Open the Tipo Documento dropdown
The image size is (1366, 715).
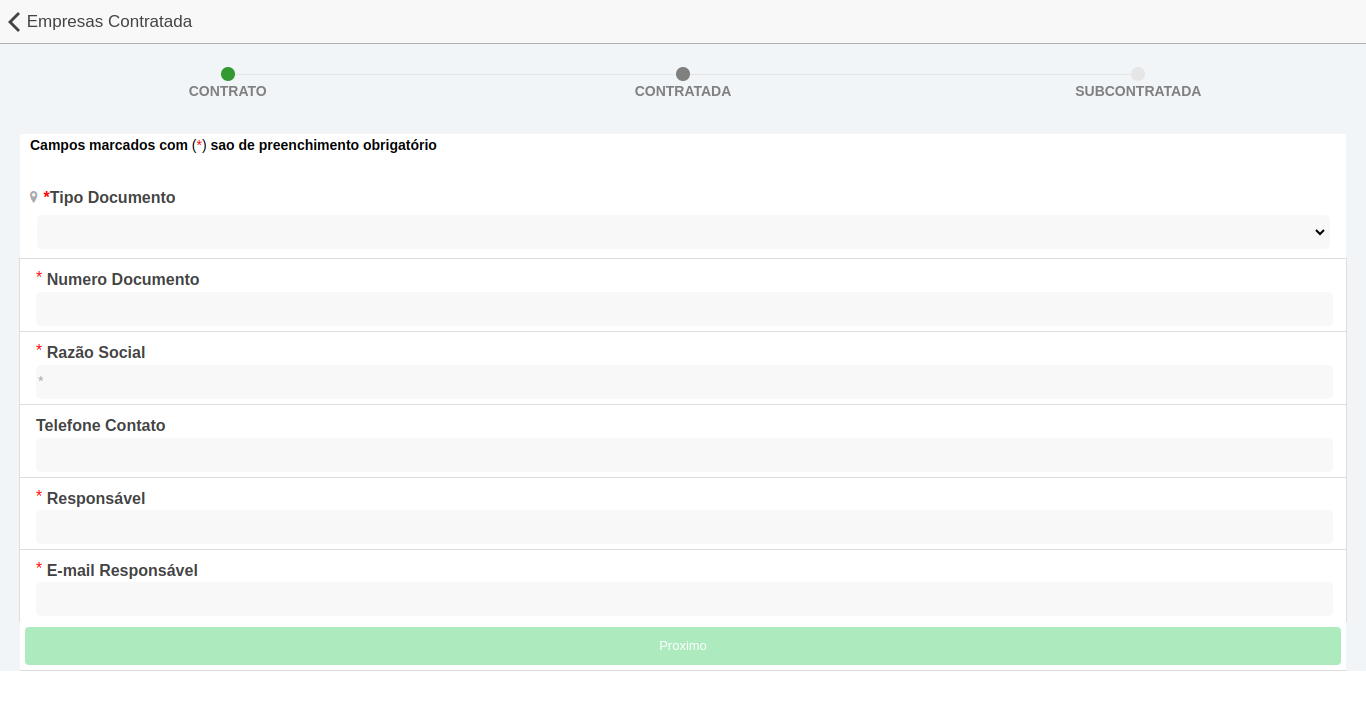[x=683, y=232]
